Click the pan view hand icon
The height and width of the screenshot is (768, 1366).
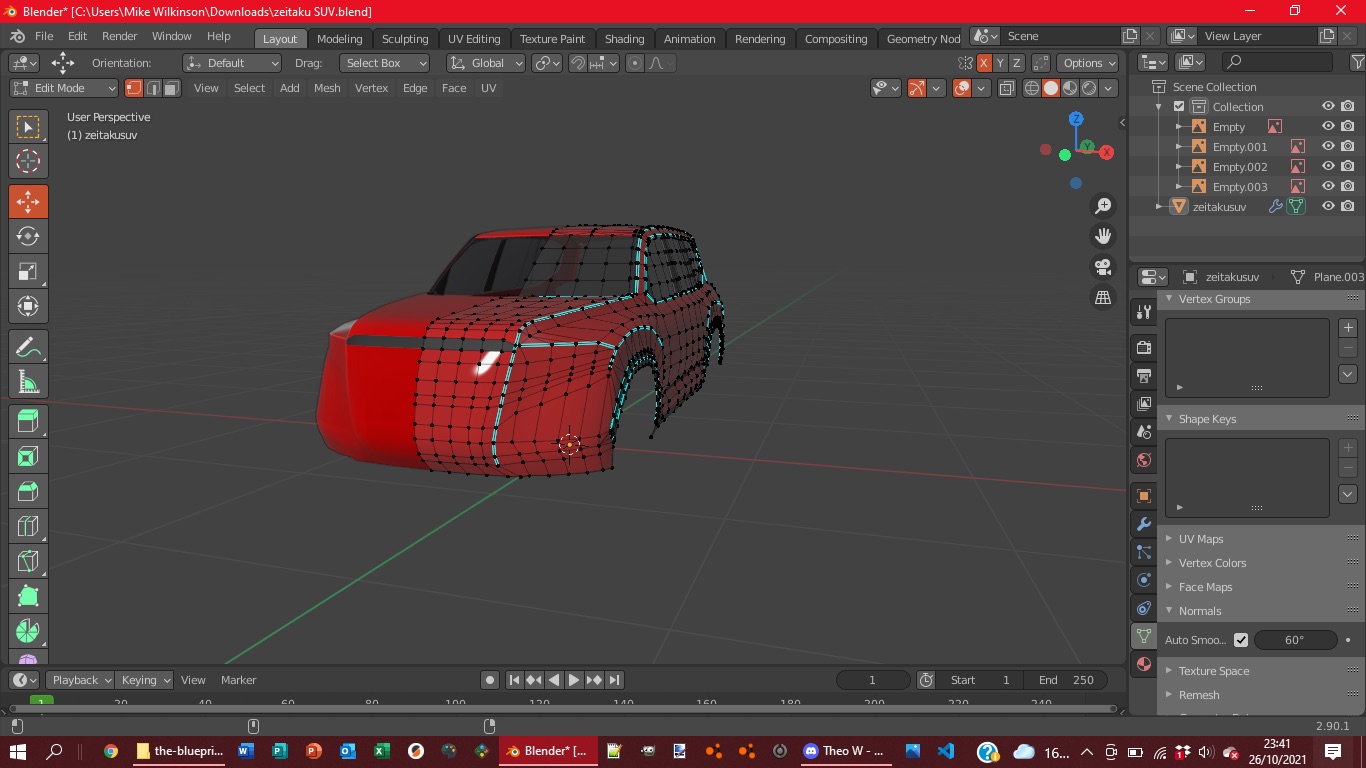pyautogui.click(x=1103, y=236)
